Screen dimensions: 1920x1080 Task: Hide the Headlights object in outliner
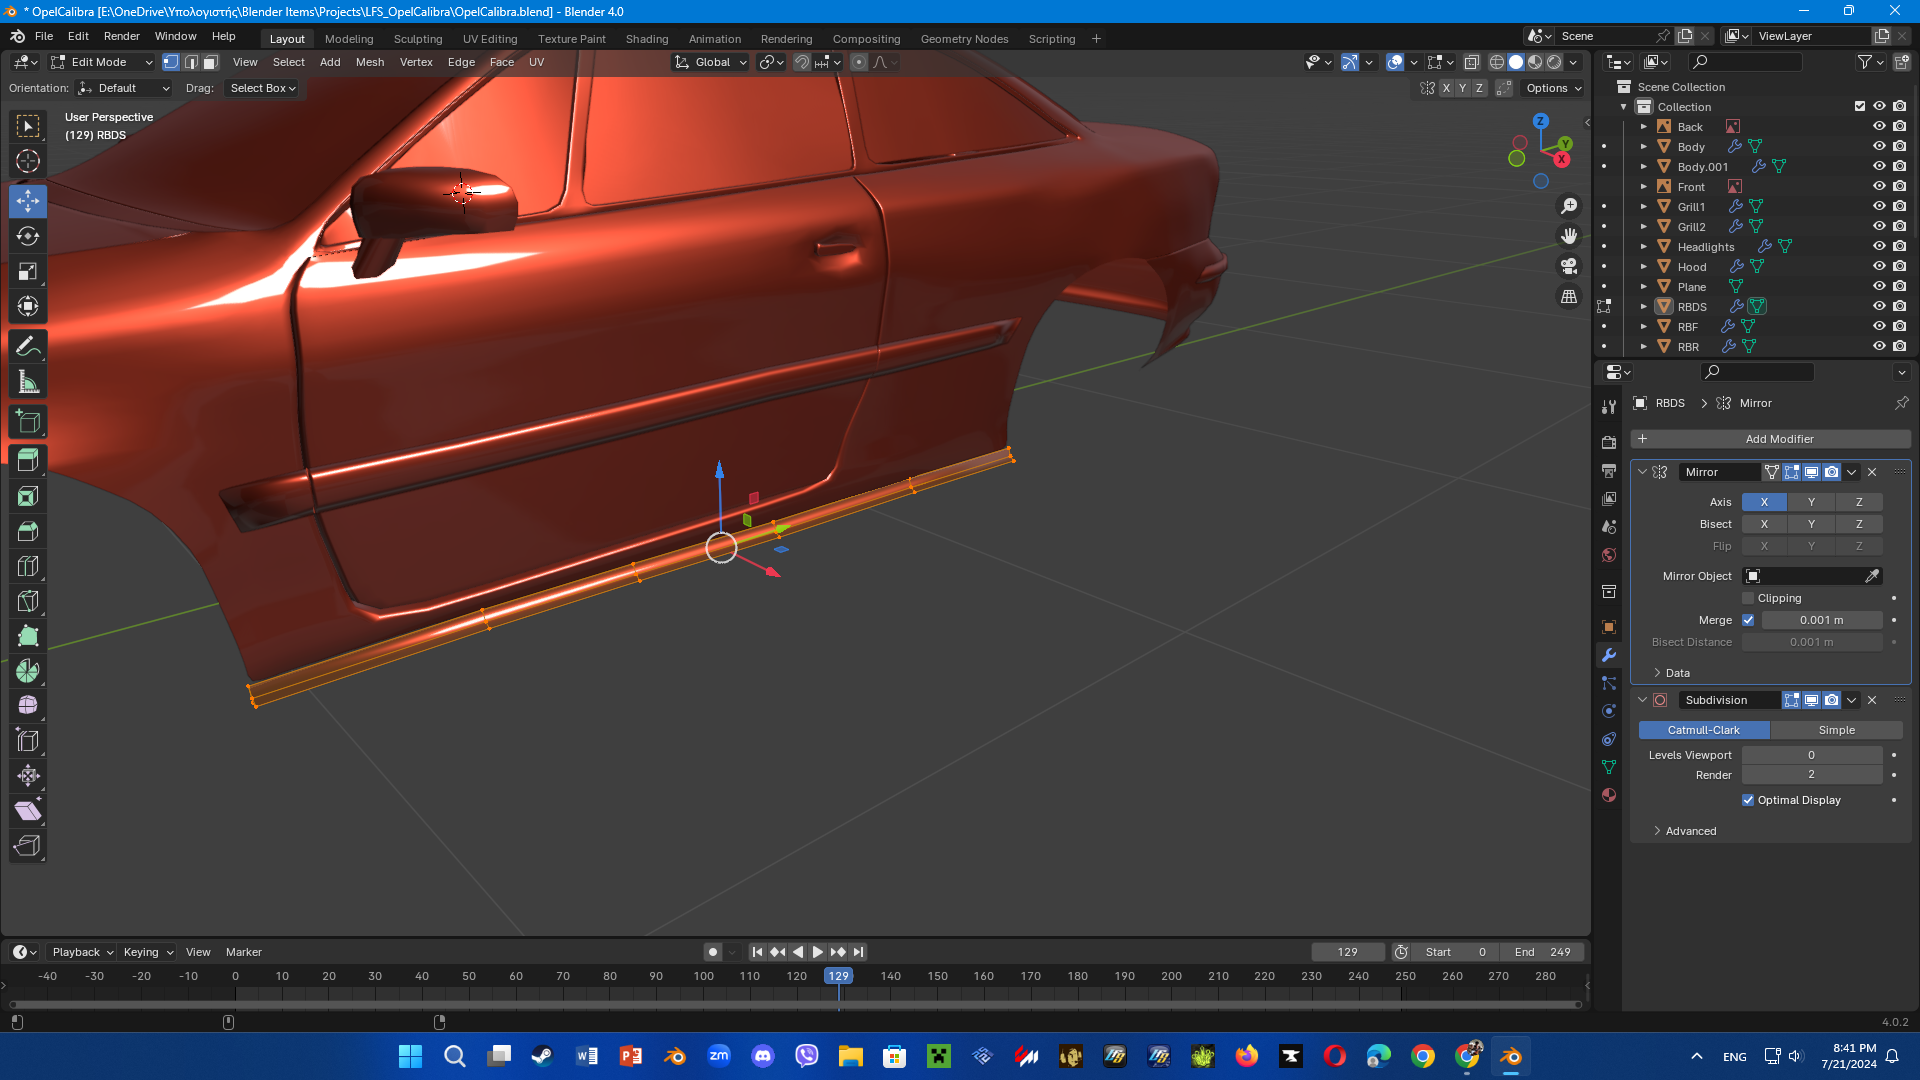(1879, 246)
